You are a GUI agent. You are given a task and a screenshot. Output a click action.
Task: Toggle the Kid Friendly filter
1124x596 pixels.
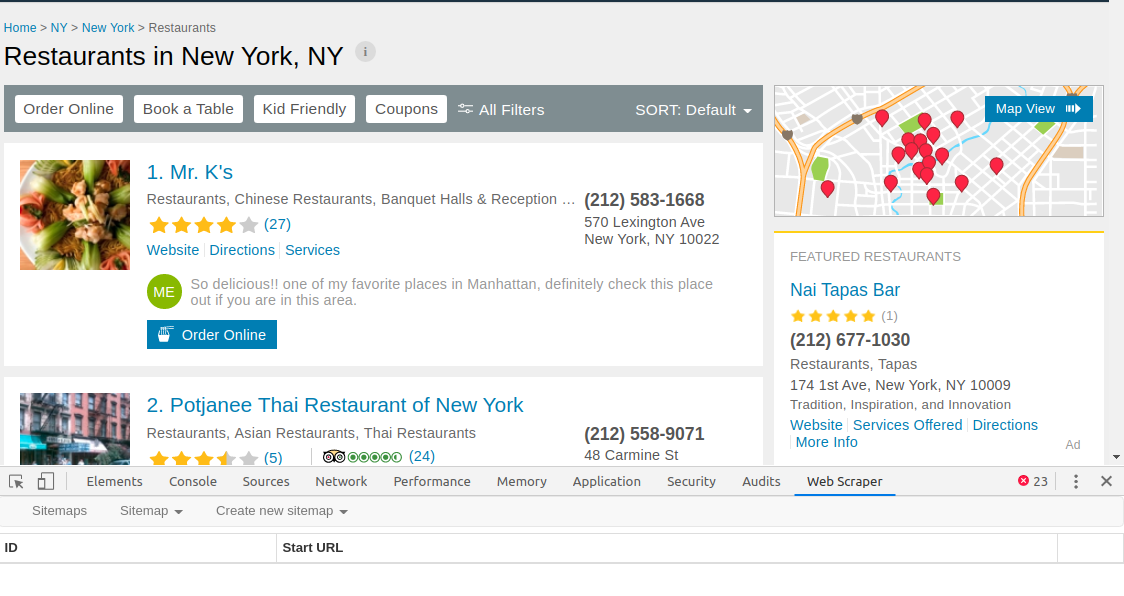(304, 108)
